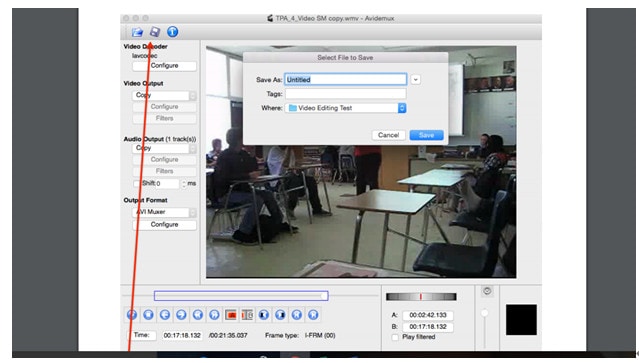Open the Information toolbar icon

tap(172, 32)
